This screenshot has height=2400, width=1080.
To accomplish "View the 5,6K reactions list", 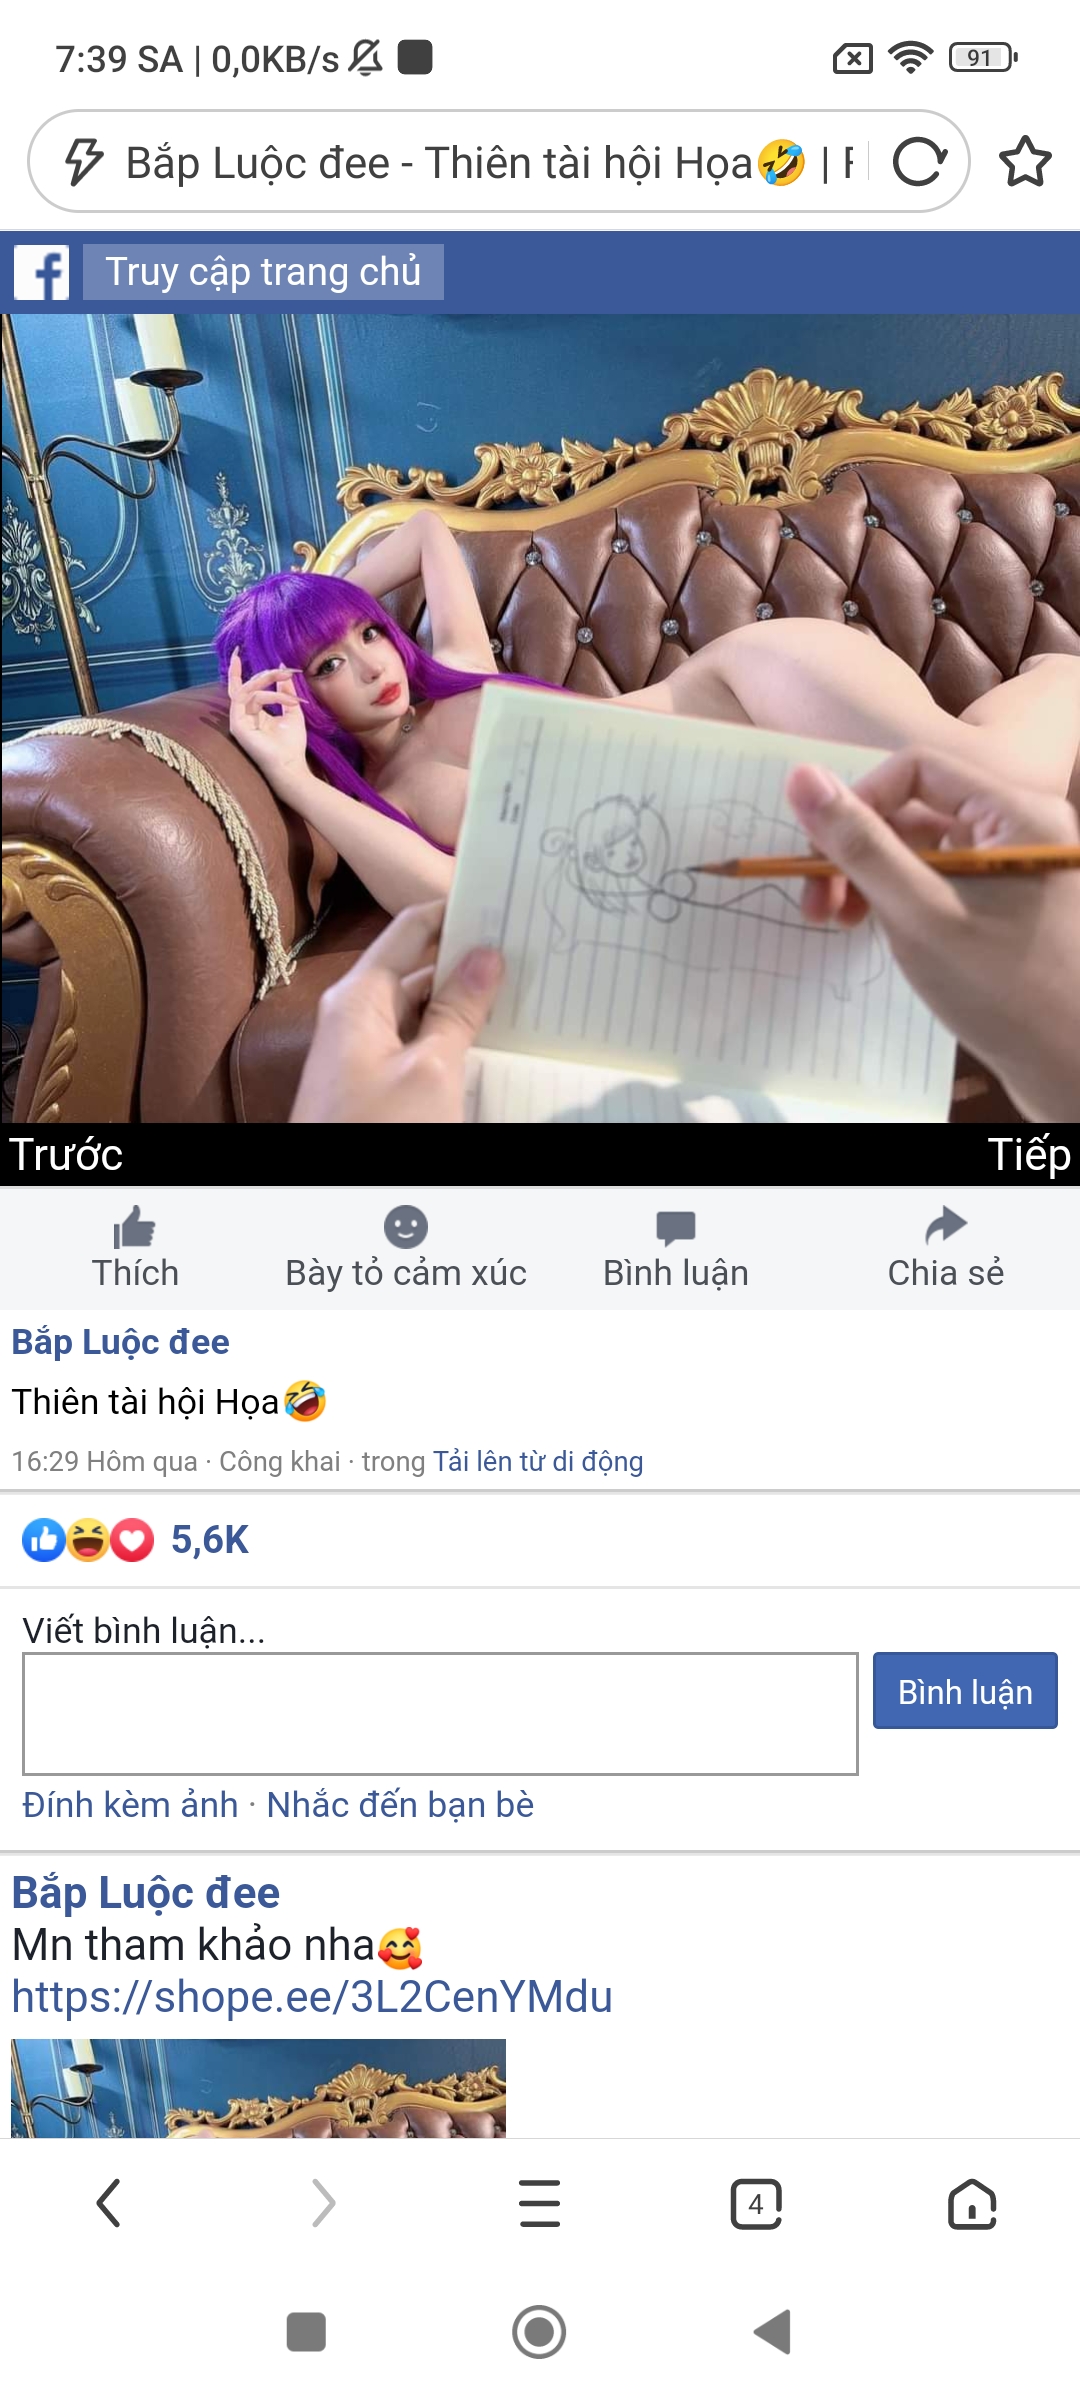I will pyautogui.click(x=136, y=1540).
